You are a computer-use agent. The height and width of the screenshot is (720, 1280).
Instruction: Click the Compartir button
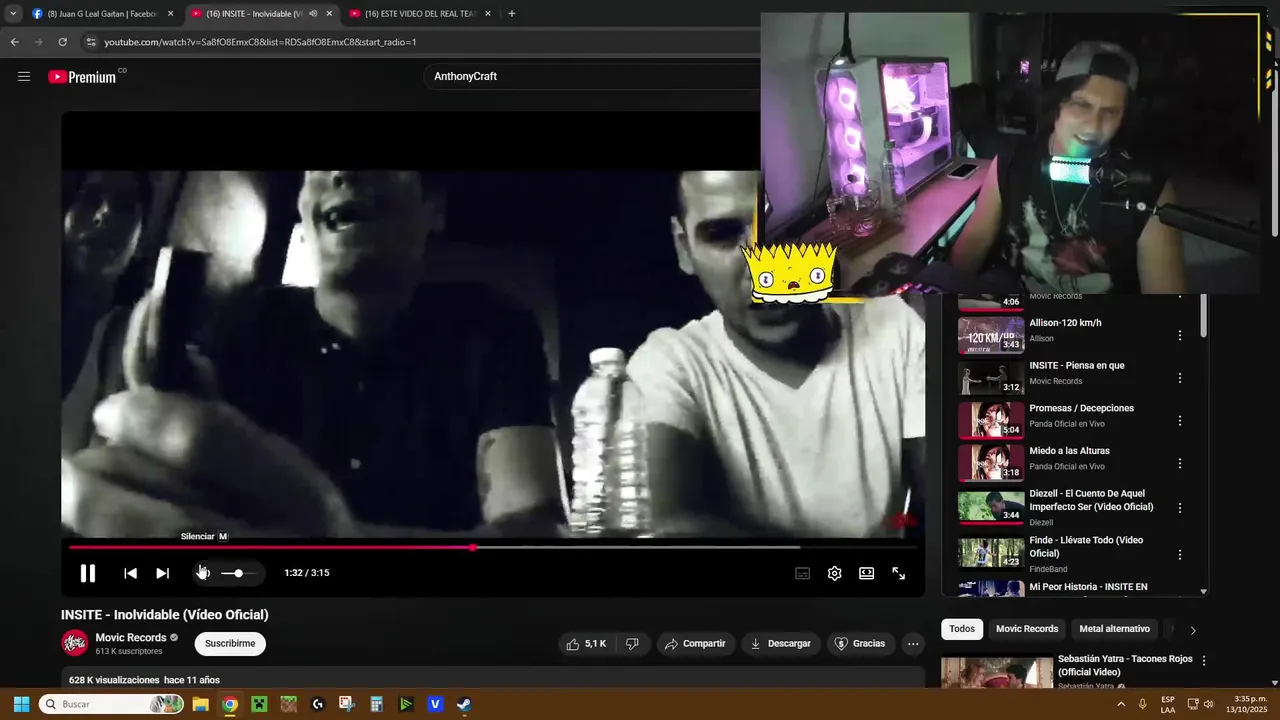point(695,643)
